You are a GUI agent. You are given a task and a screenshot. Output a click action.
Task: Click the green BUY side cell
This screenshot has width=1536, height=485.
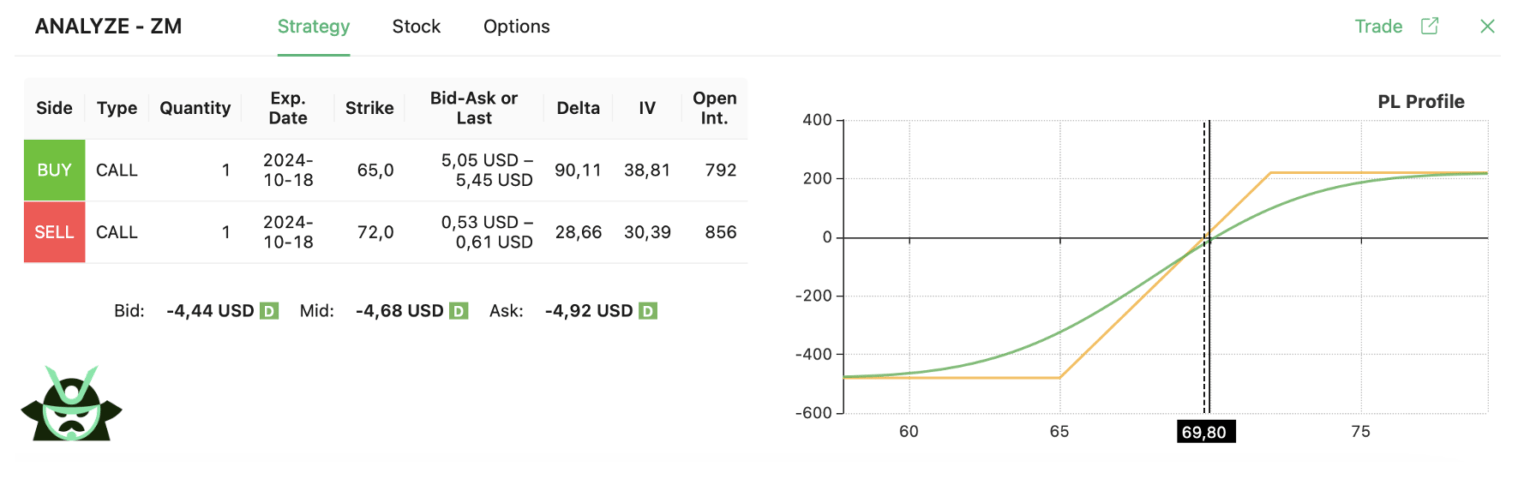54,170
